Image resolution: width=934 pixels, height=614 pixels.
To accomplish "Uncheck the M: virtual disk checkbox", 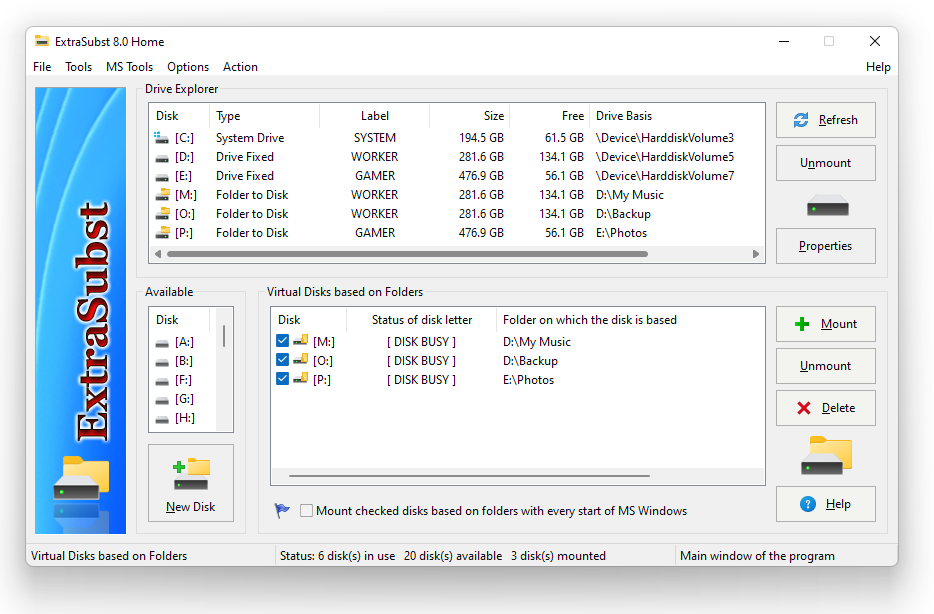I will point(282,341).
